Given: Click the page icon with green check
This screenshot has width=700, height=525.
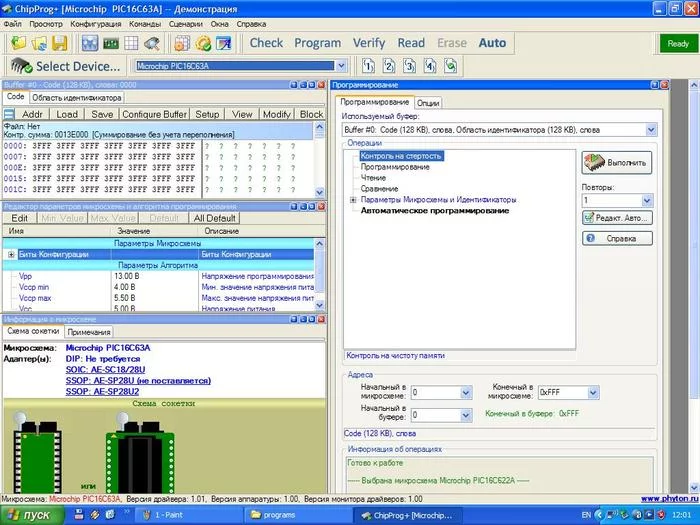Looking at the screenshot, I should click(x=451, y=66).
